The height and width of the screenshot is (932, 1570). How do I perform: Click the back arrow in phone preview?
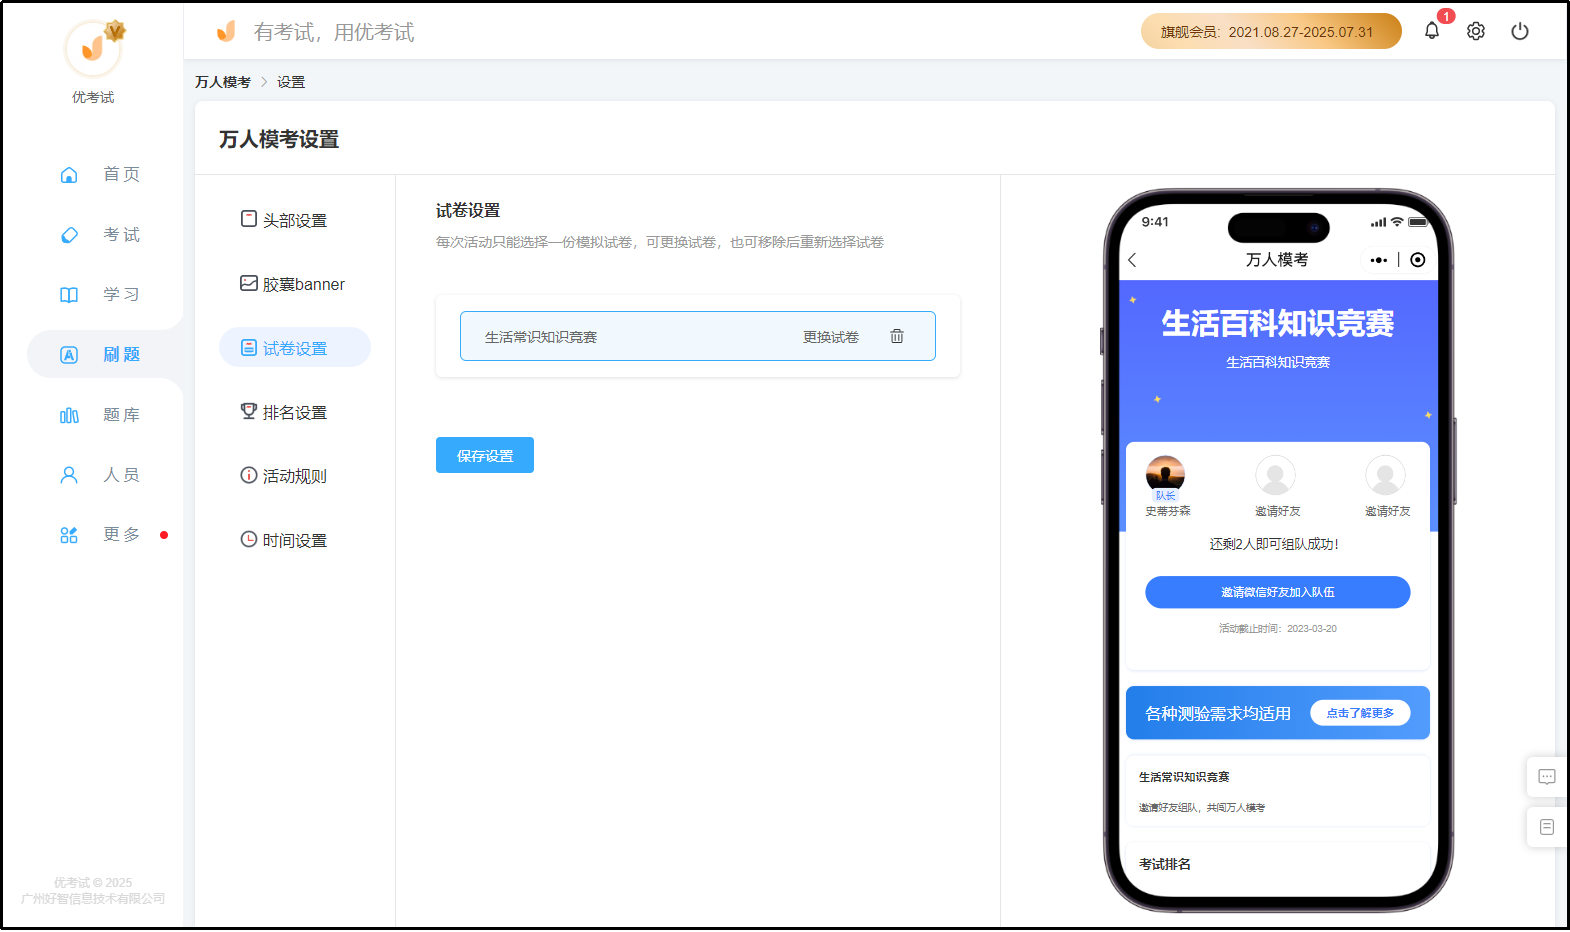pos(1133,260)
